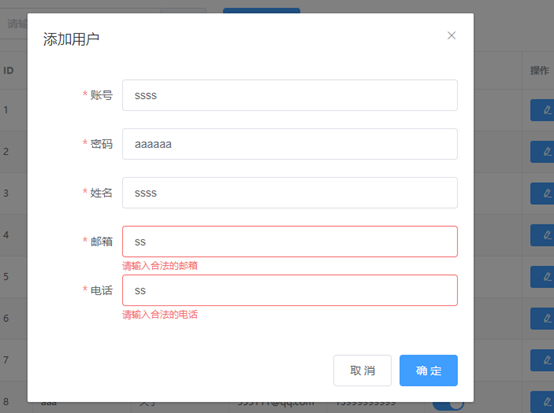Click the 请输入合法的邮箱 error message
The height and width of the screenshot is (413, 554).
coord(160,266)
